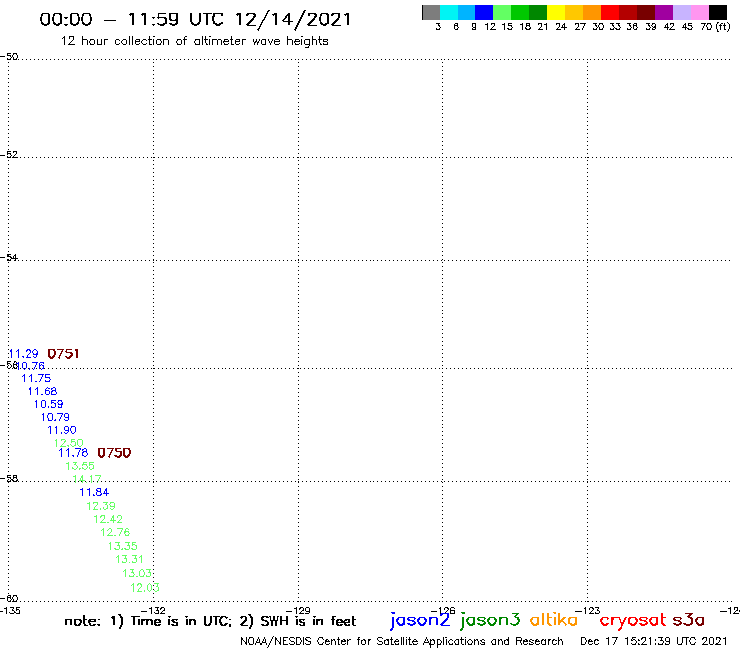Click the -123 longitude axis label
Viewport: 740px width, 650px height.
coord(588,610)
